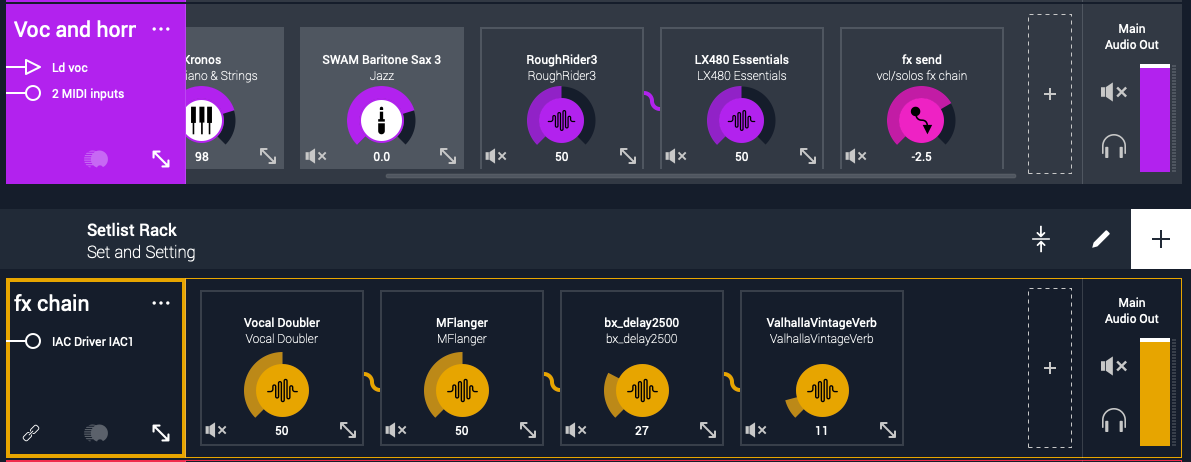The image size is (1191, 462).
Task: Open the ValhallaVintageVerb plugin icon
Action: [822, 391]
